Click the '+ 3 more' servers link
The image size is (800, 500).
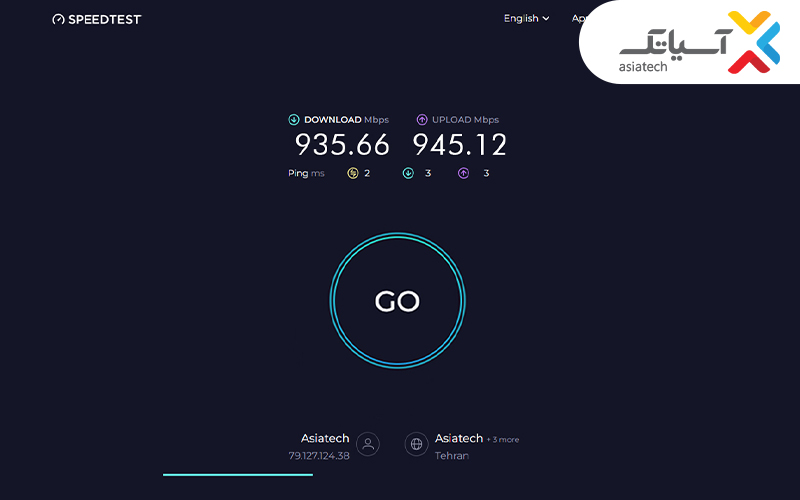(503, 439)
